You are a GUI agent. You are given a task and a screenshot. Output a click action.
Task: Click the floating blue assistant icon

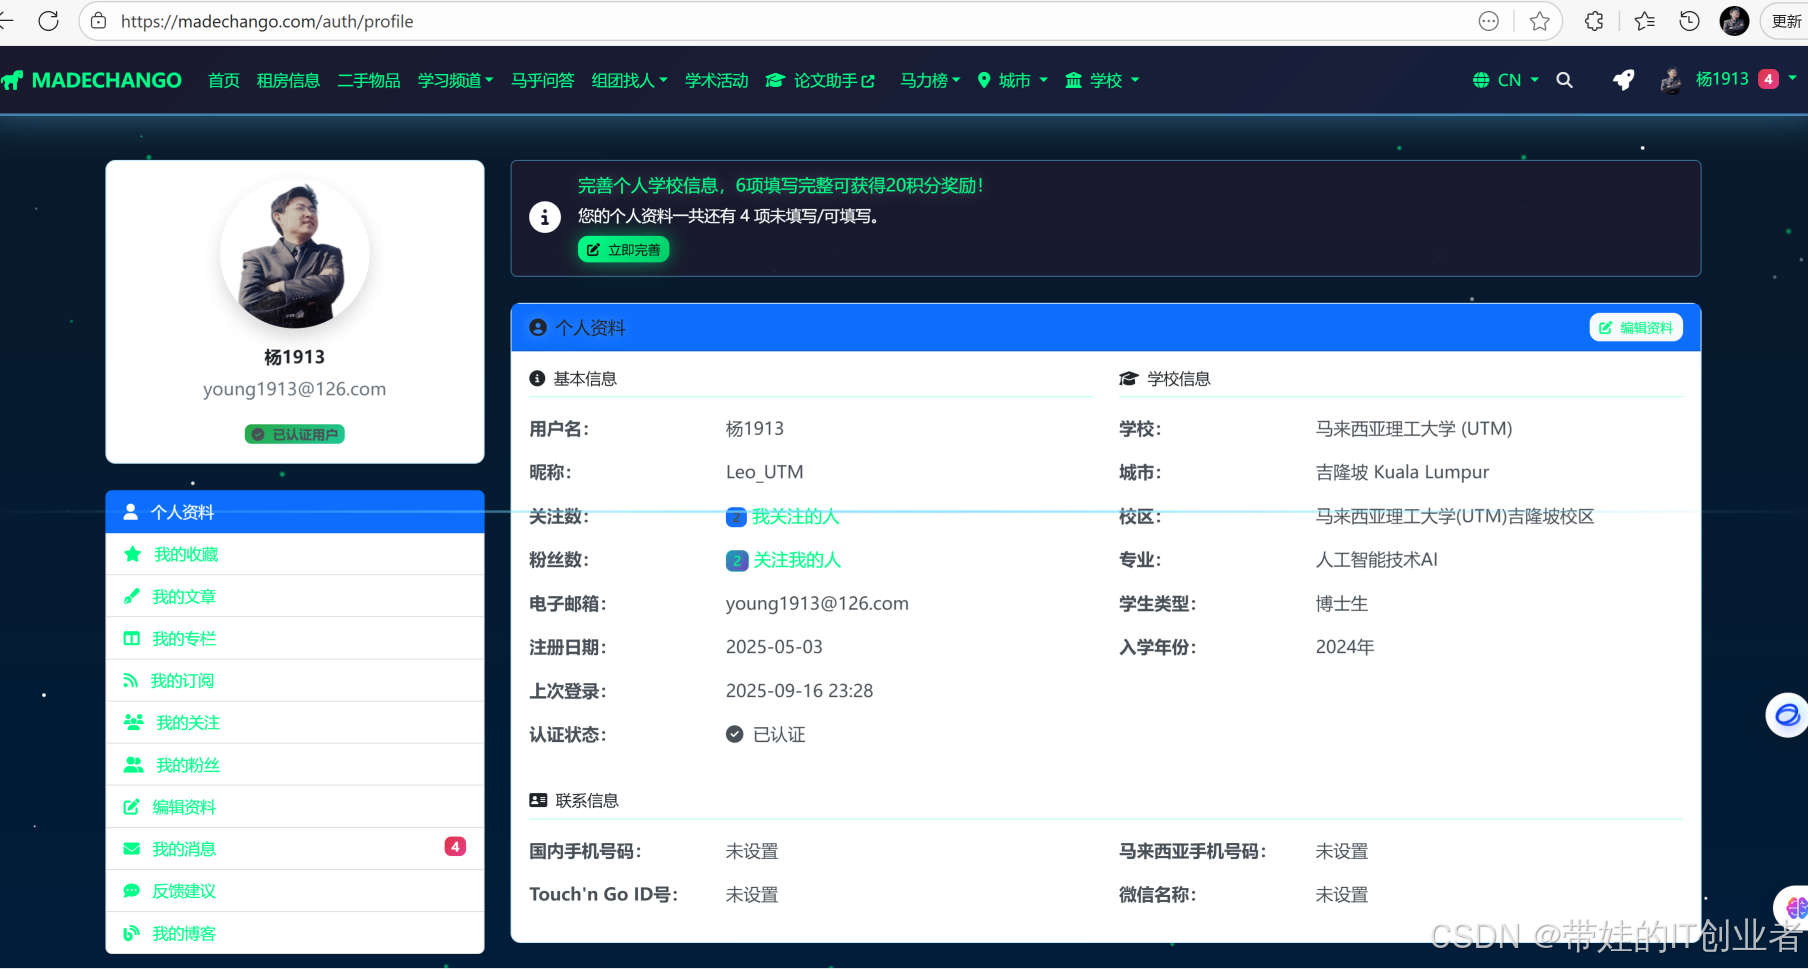tap(1787, 715)
